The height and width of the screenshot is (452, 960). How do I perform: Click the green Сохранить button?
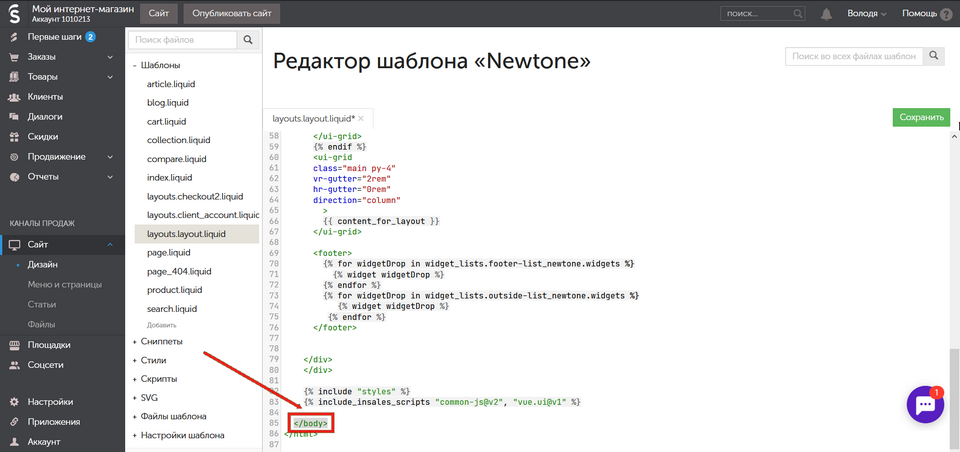(x=921, y=117)
